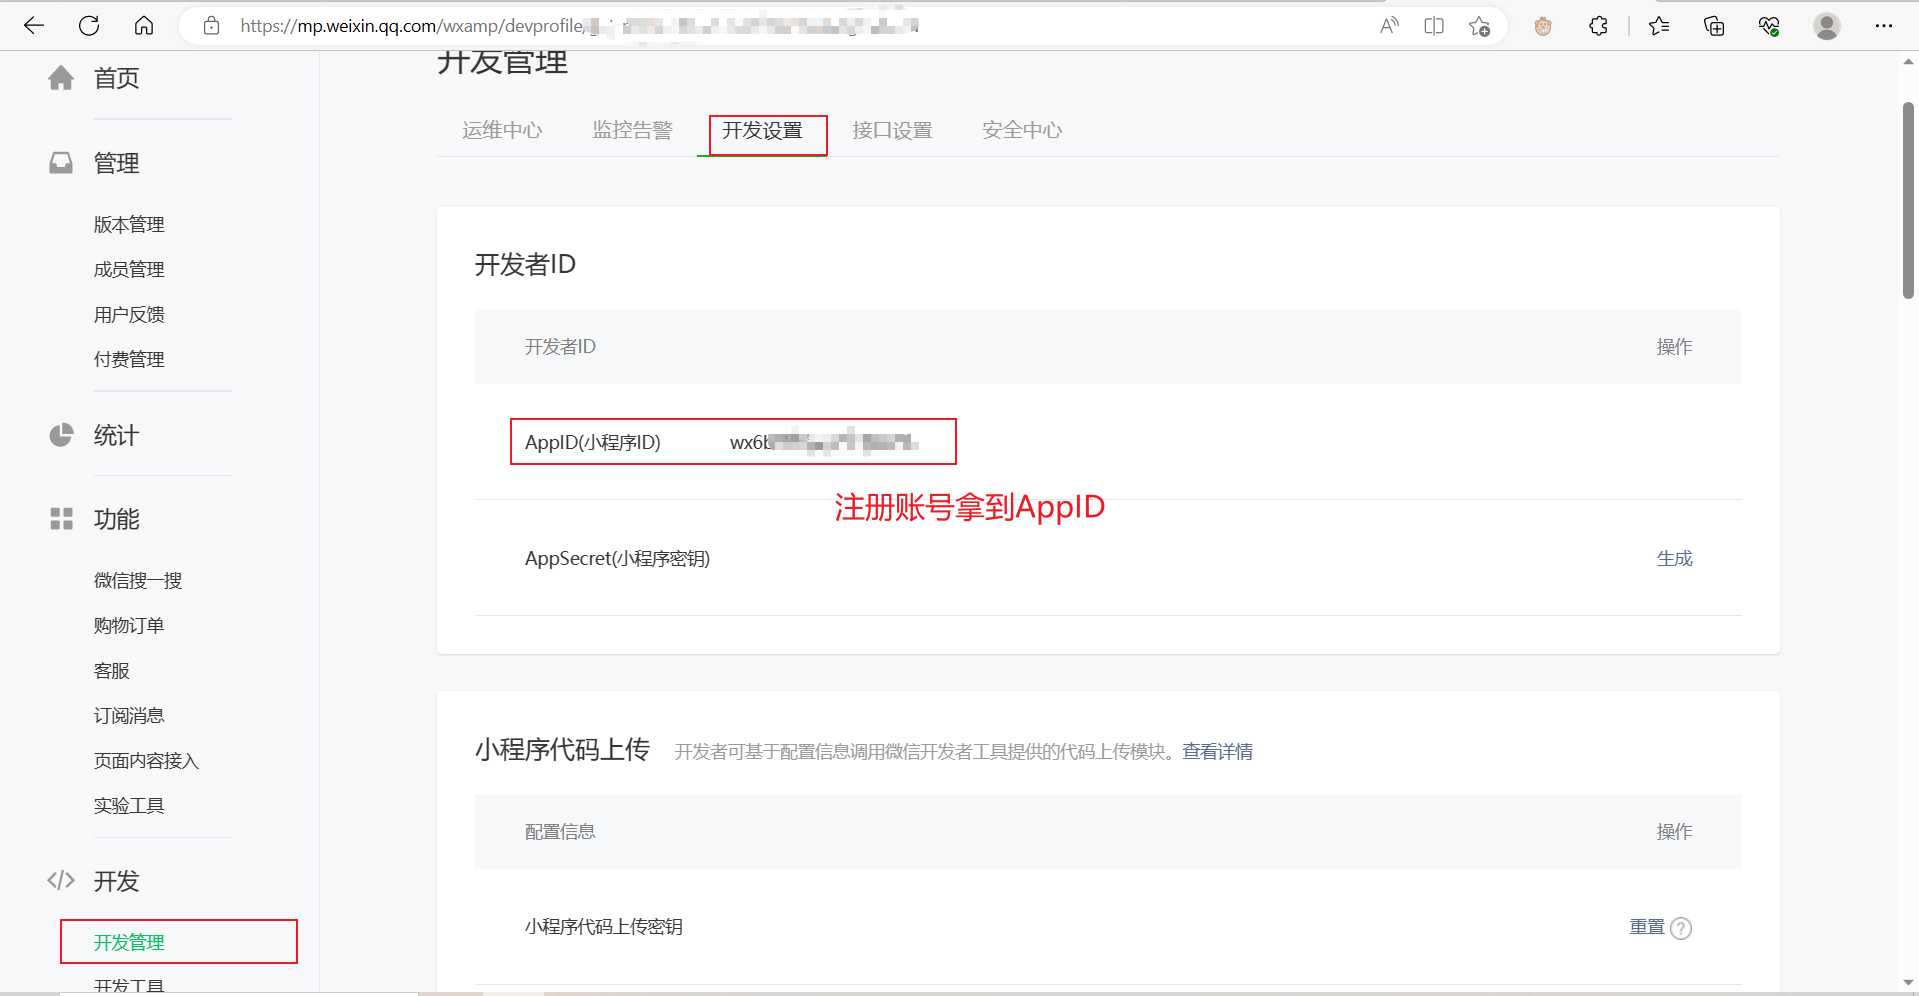Click the pie chart icon beside 统计
Screen dimensions: 1919x996
point(61,435)
